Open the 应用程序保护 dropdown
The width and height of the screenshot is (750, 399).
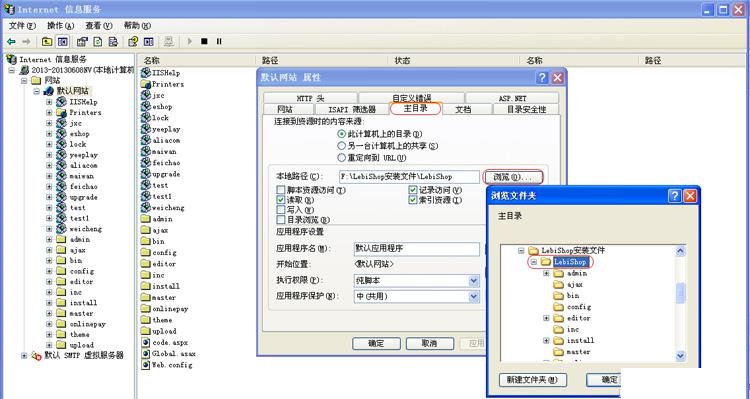click(x=474, y=297)
